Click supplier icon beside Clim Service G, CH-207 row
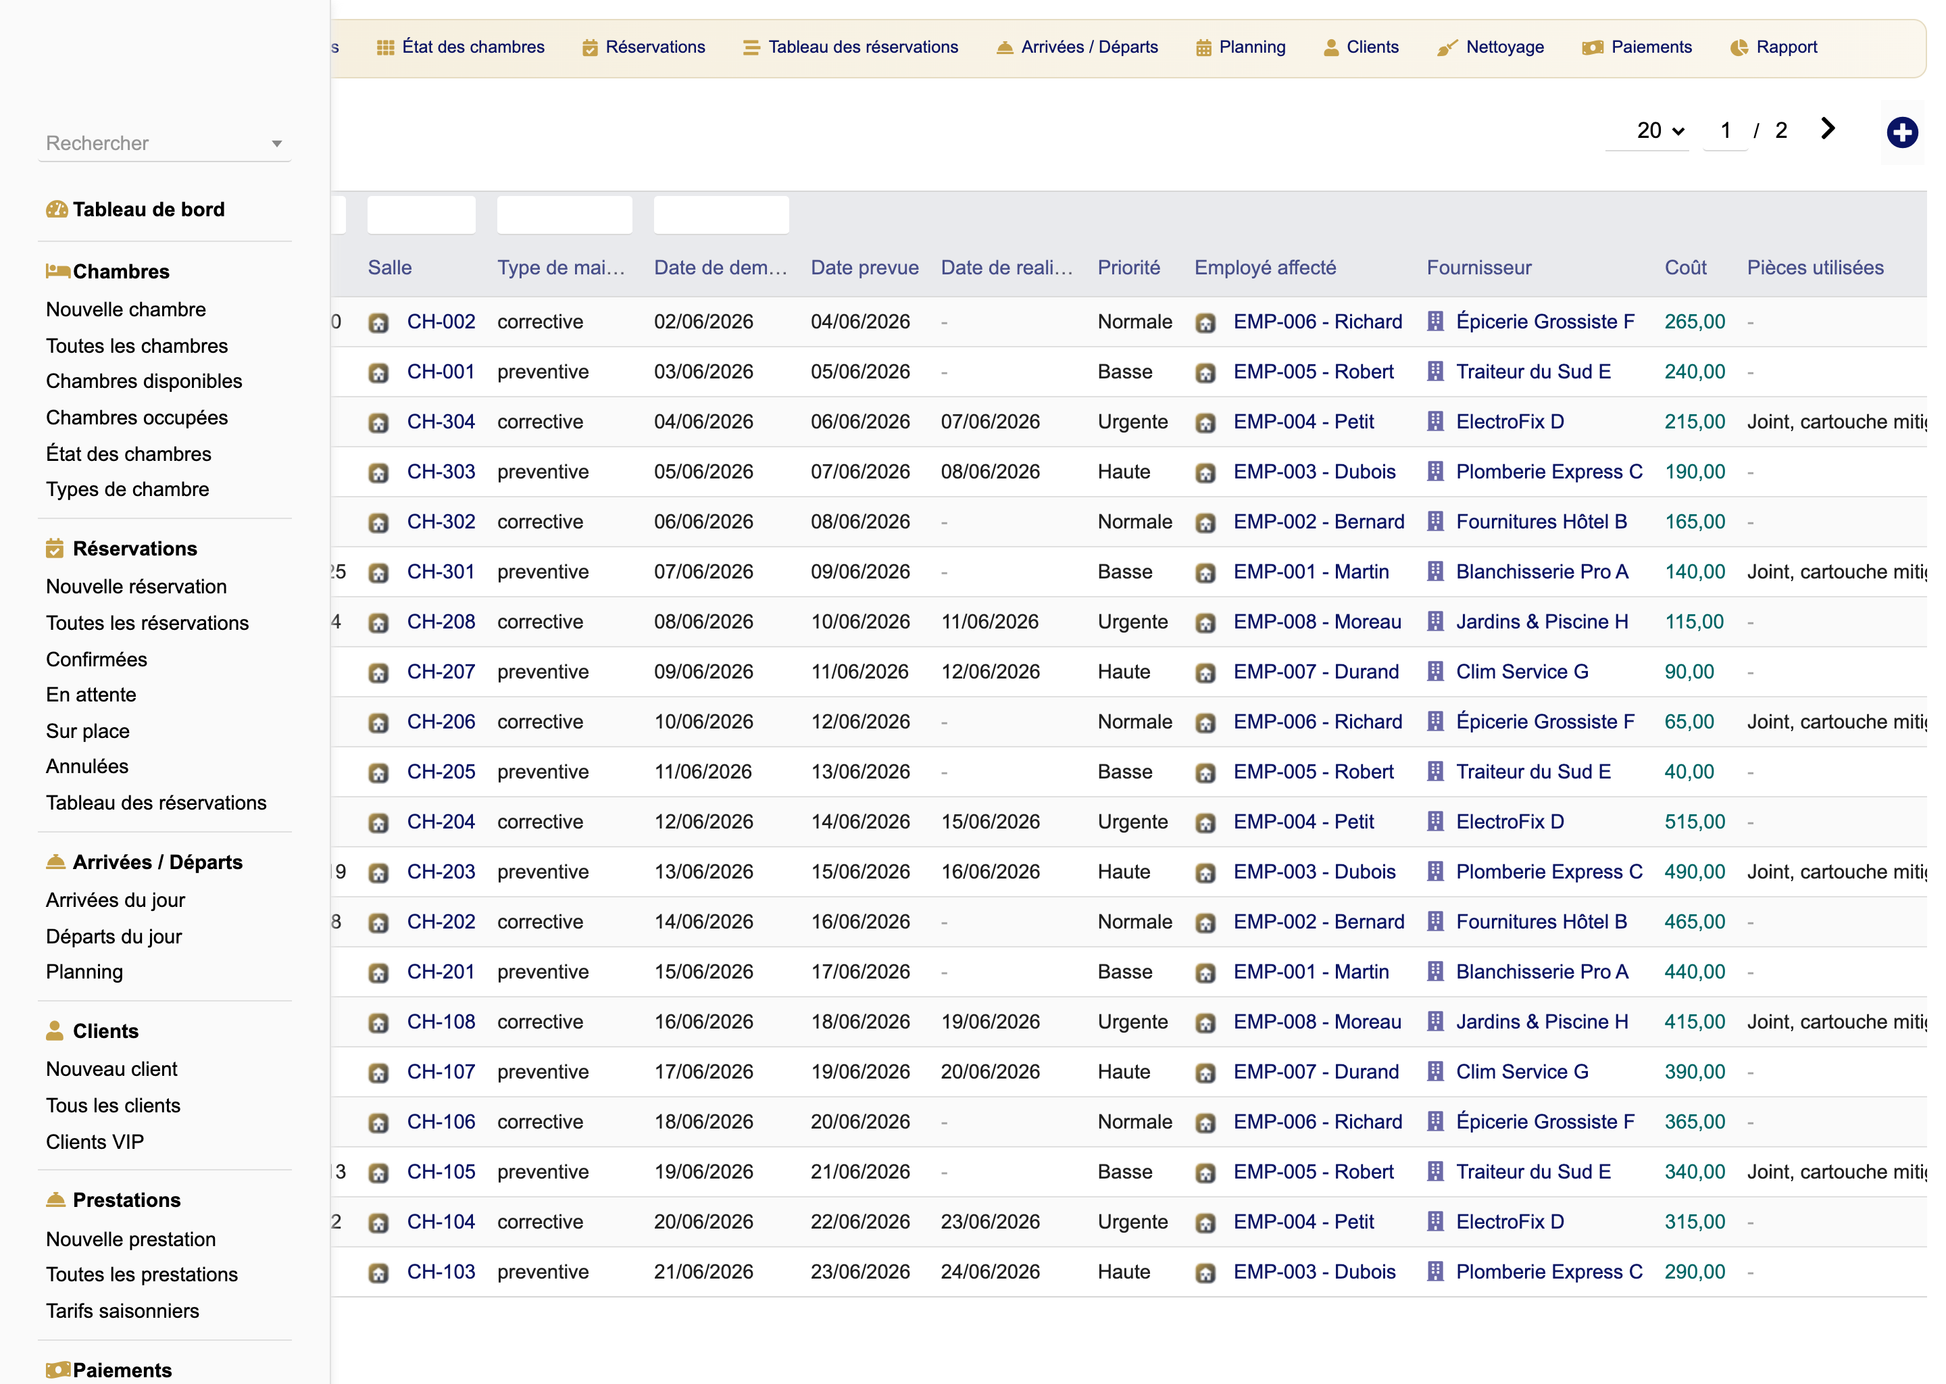This screenshot has height=1384, width=1946. [1435, 672]
